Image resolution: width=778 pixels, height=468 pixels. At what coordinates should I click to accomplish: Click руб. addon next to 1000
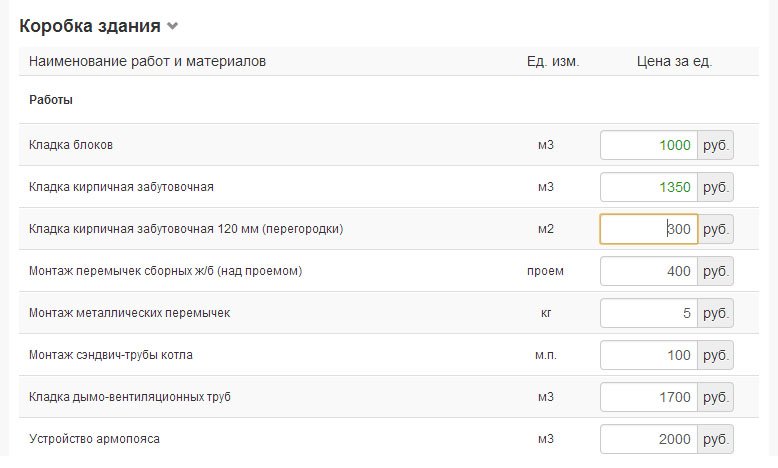point(715,145)
